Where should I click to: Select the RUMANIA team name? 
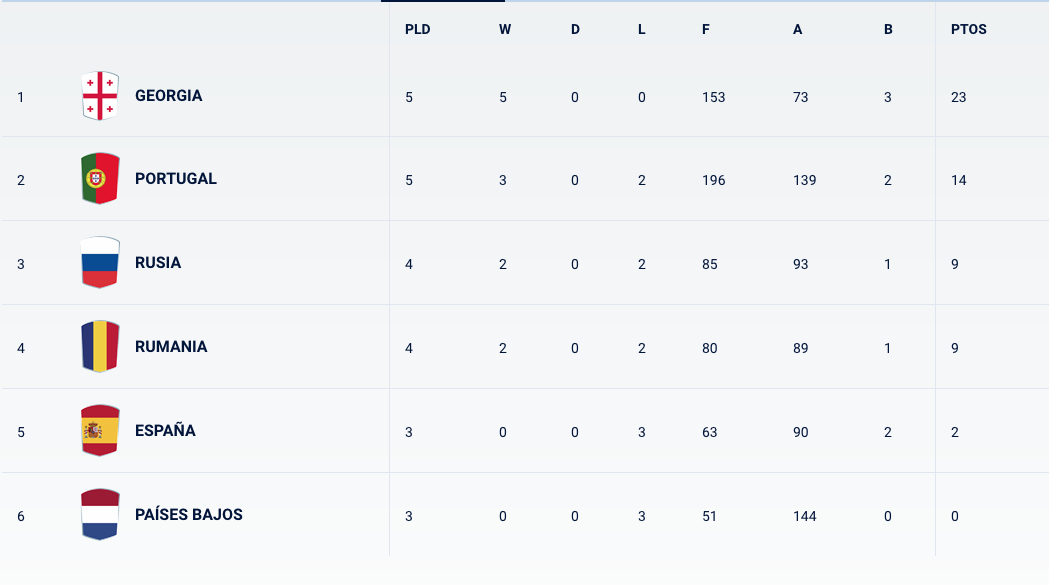171,347
